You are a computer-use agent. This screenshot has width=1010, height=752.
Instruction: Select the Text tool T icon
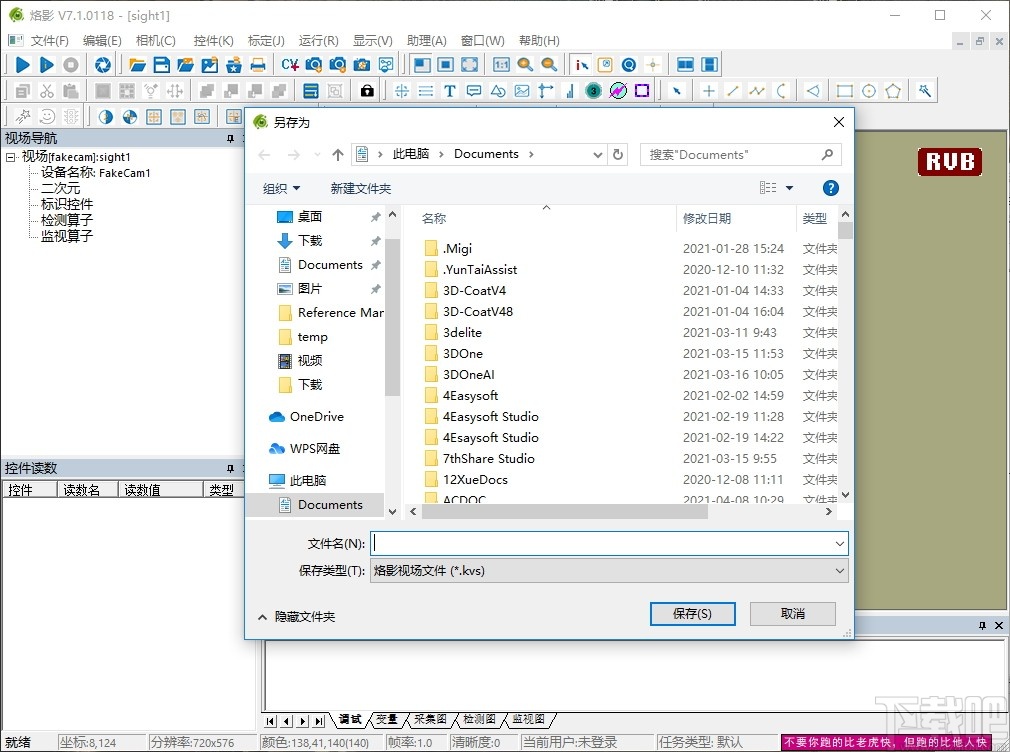[450, 91]
